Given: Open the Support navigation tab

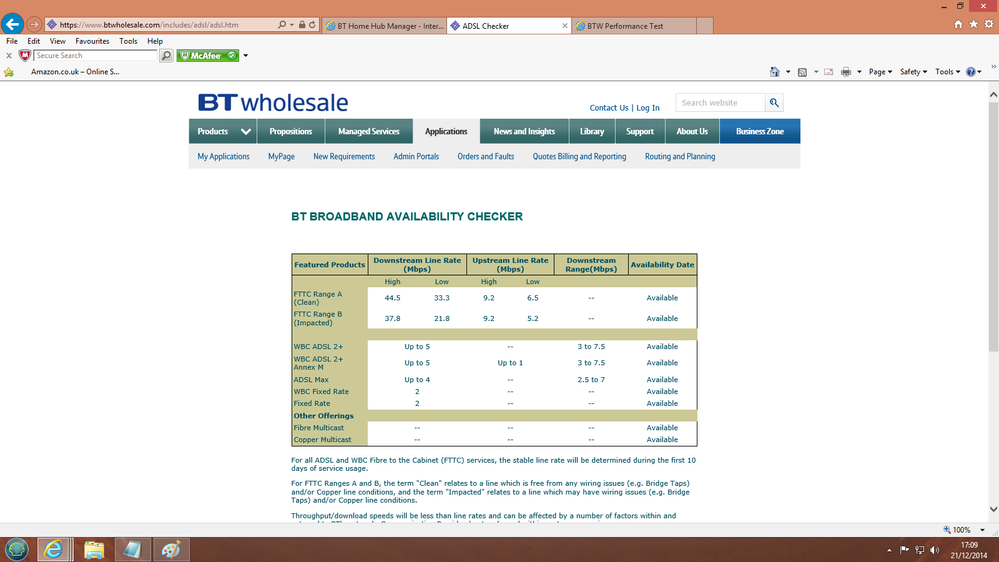Looking at the screenshot, I should [640, 131].
